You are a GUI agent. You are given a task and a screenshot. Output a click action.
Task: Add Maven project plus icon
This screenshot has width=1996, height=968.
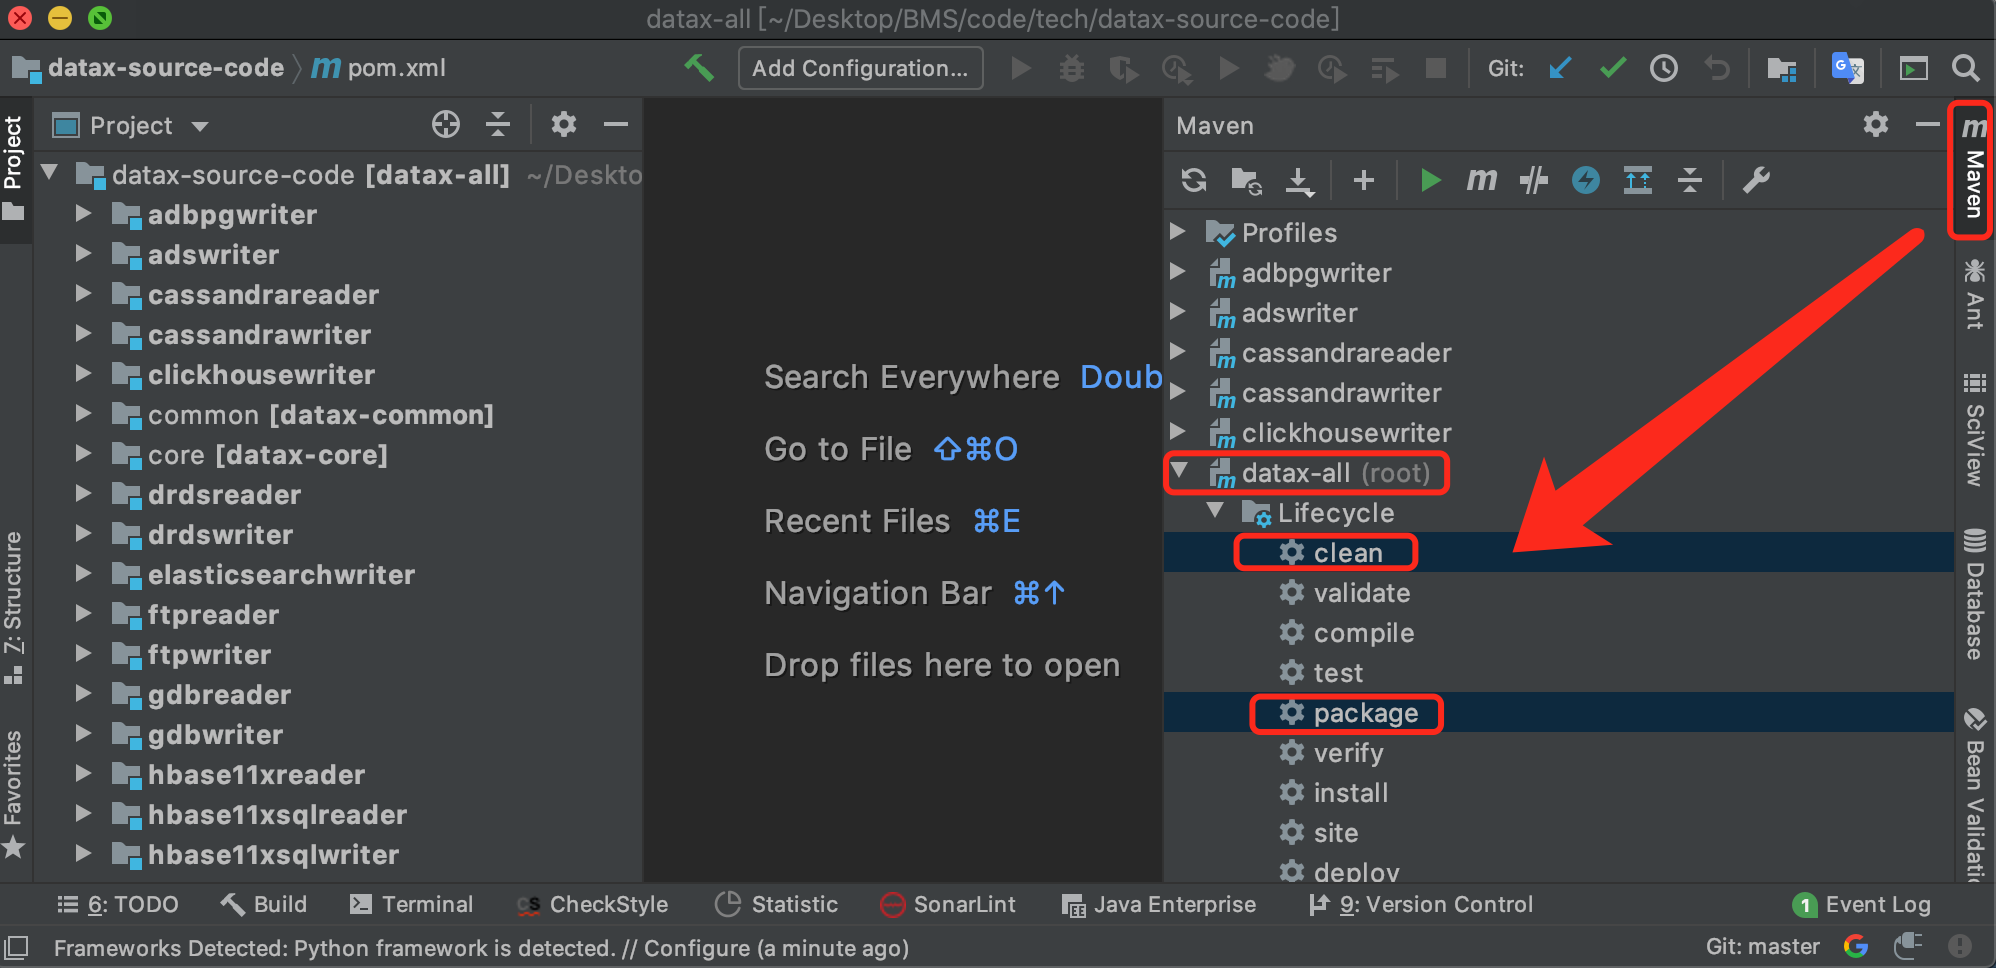point(1363,180)
